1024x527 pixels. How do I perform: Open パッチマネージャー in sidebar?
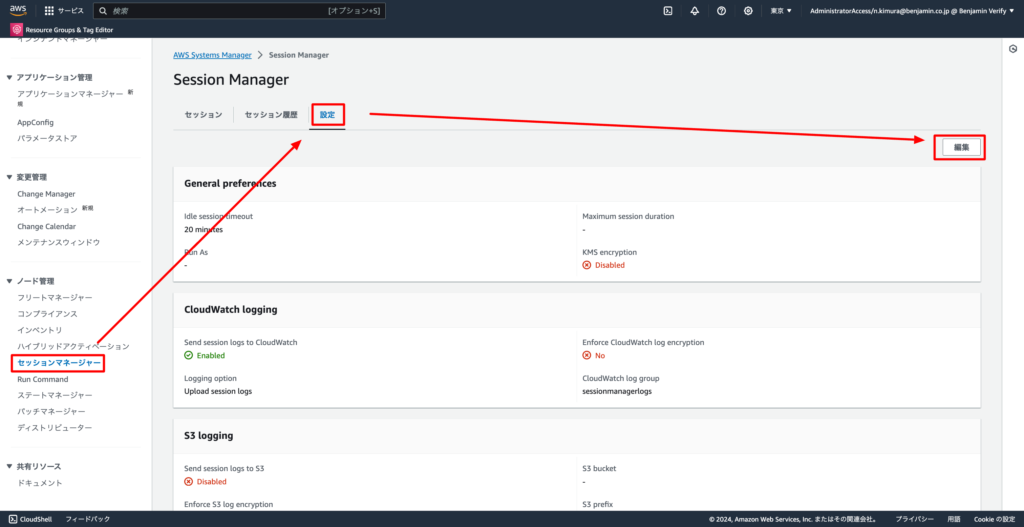pyautogui.click(x=51, y=411)
